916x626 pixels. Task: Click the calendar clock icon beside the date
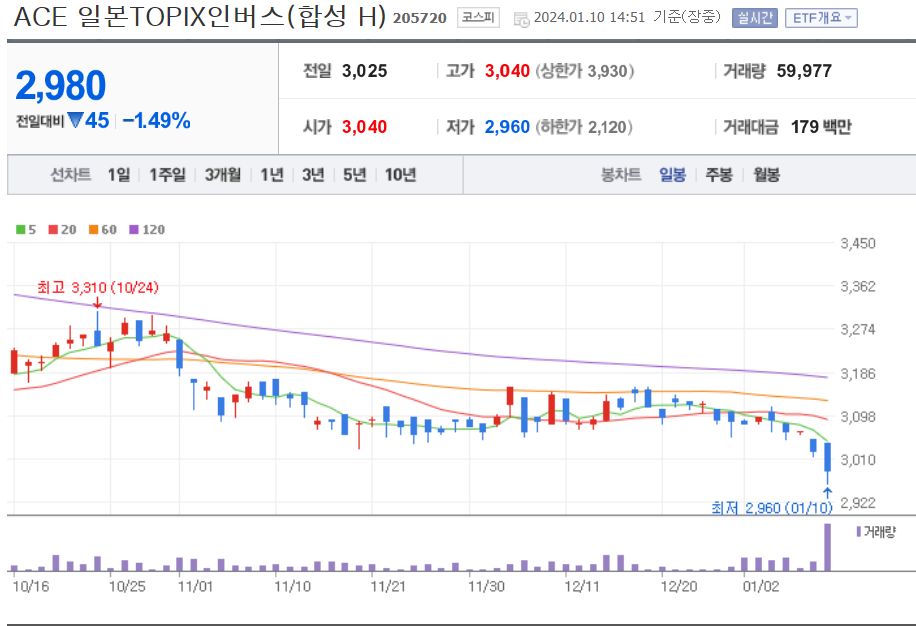(x=521, y=19)
